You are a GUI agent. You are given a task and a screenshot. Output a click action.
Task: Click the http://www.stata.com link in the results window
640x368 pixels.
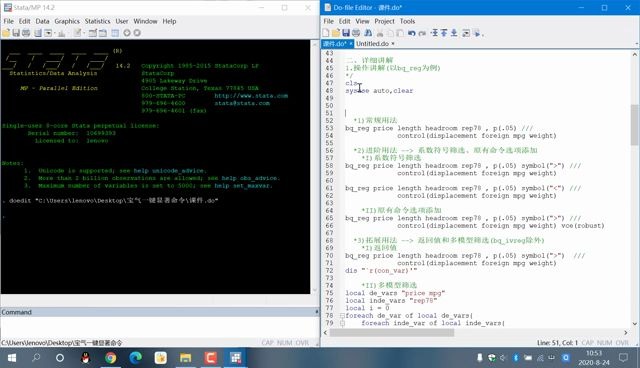251,96
